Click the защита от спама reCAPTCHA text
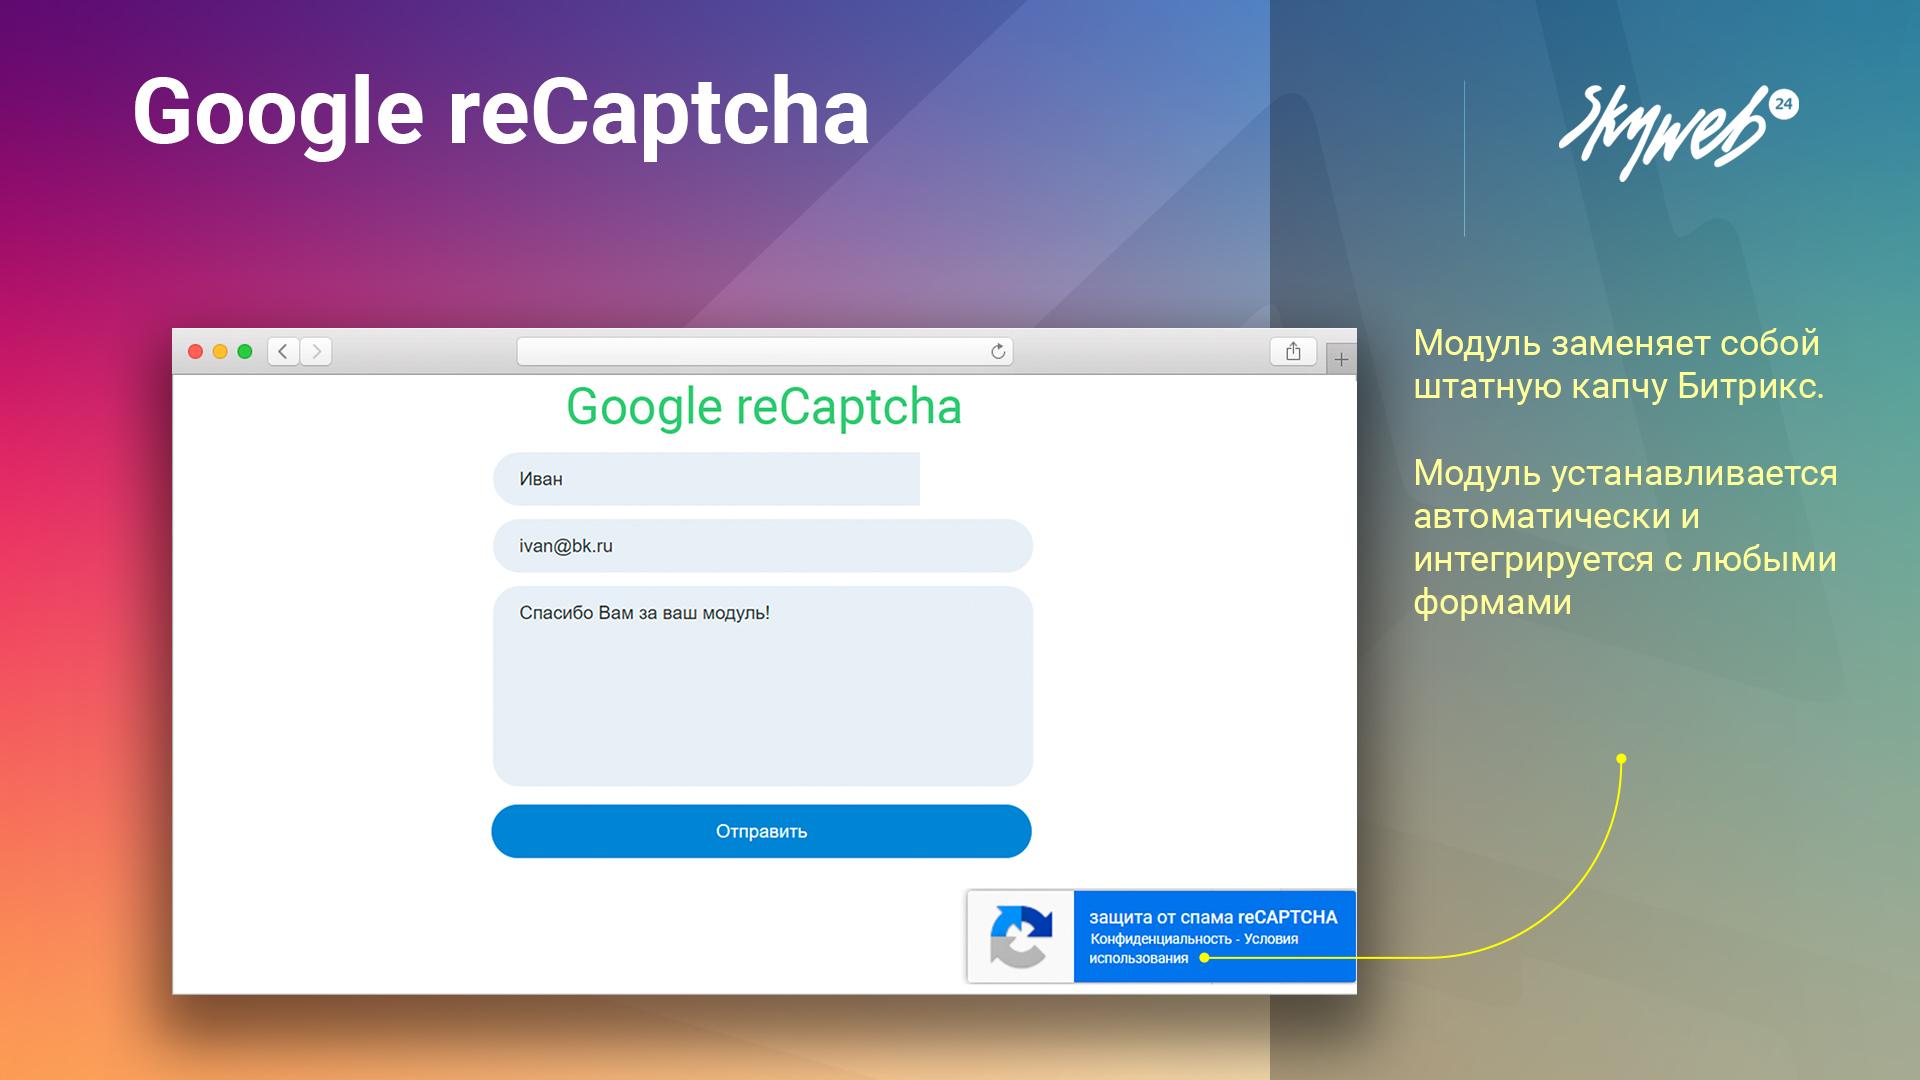The height and width of the screenshot is (1080, 1920). (1213, 917)
